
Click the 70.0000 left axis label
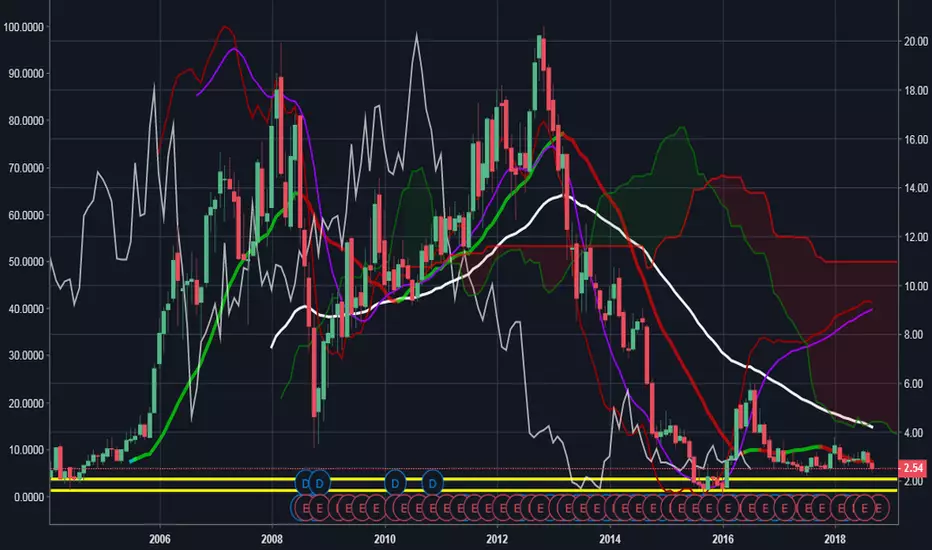26,168
